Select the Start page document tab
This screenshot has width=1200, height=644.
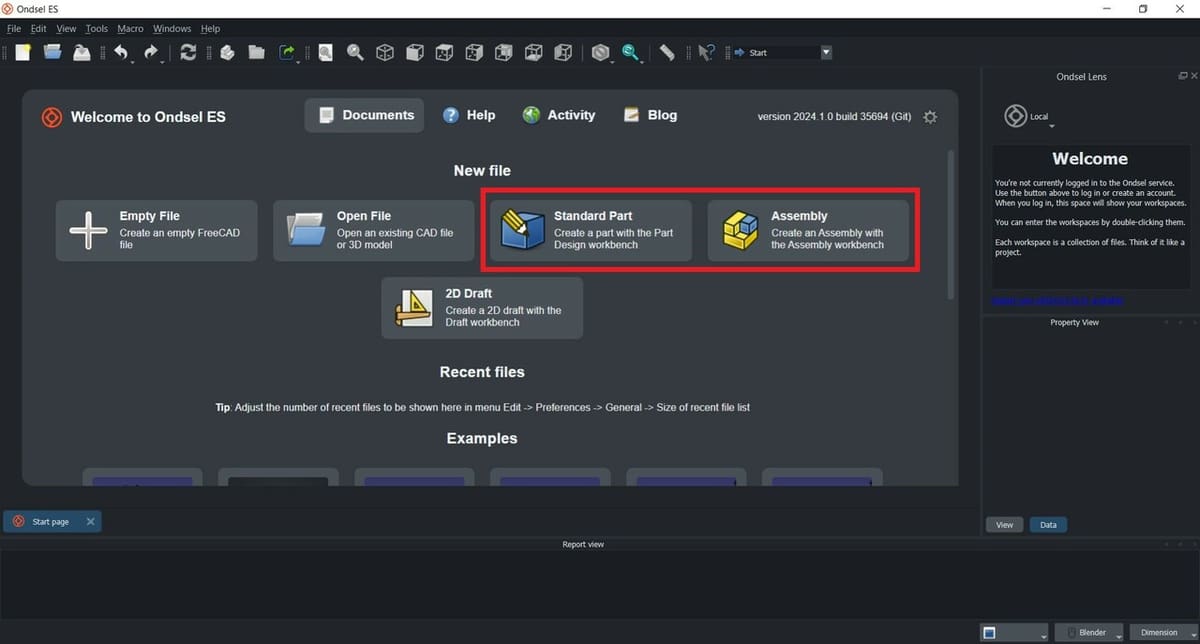pos(52,521)
